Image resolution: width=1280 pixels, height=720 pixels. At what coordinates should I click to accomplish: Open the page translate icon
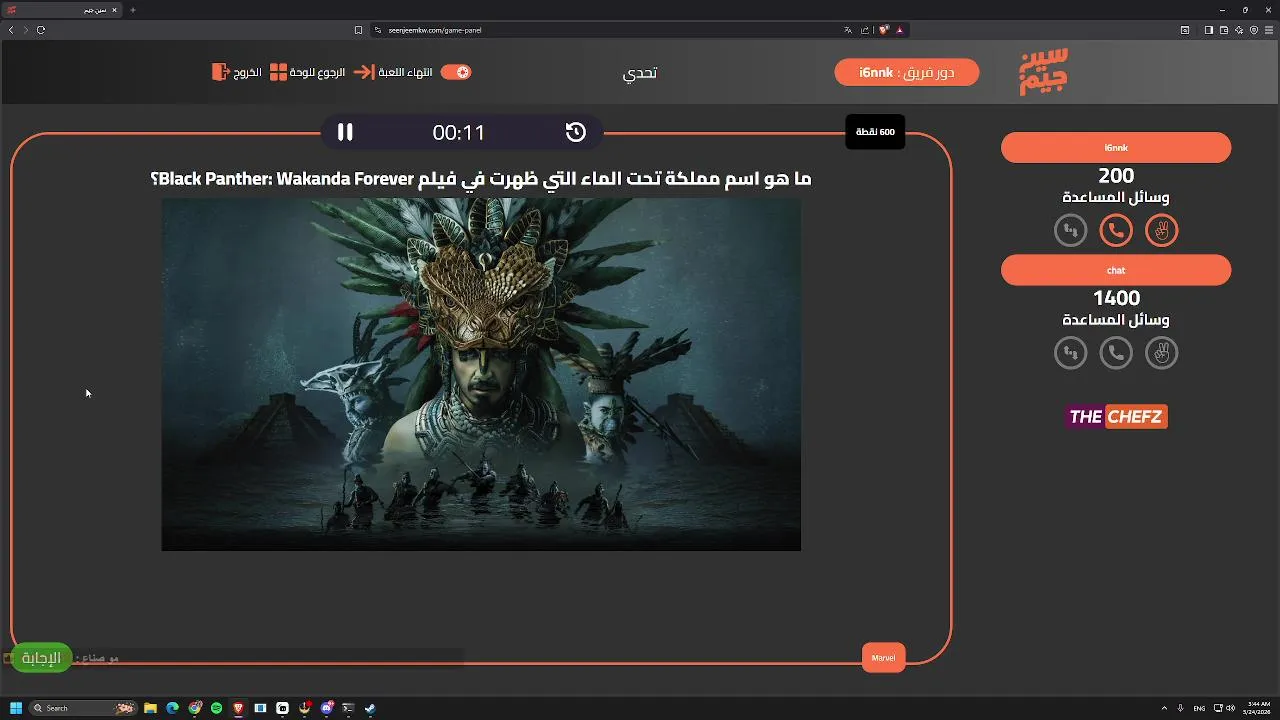click(848, 30)
